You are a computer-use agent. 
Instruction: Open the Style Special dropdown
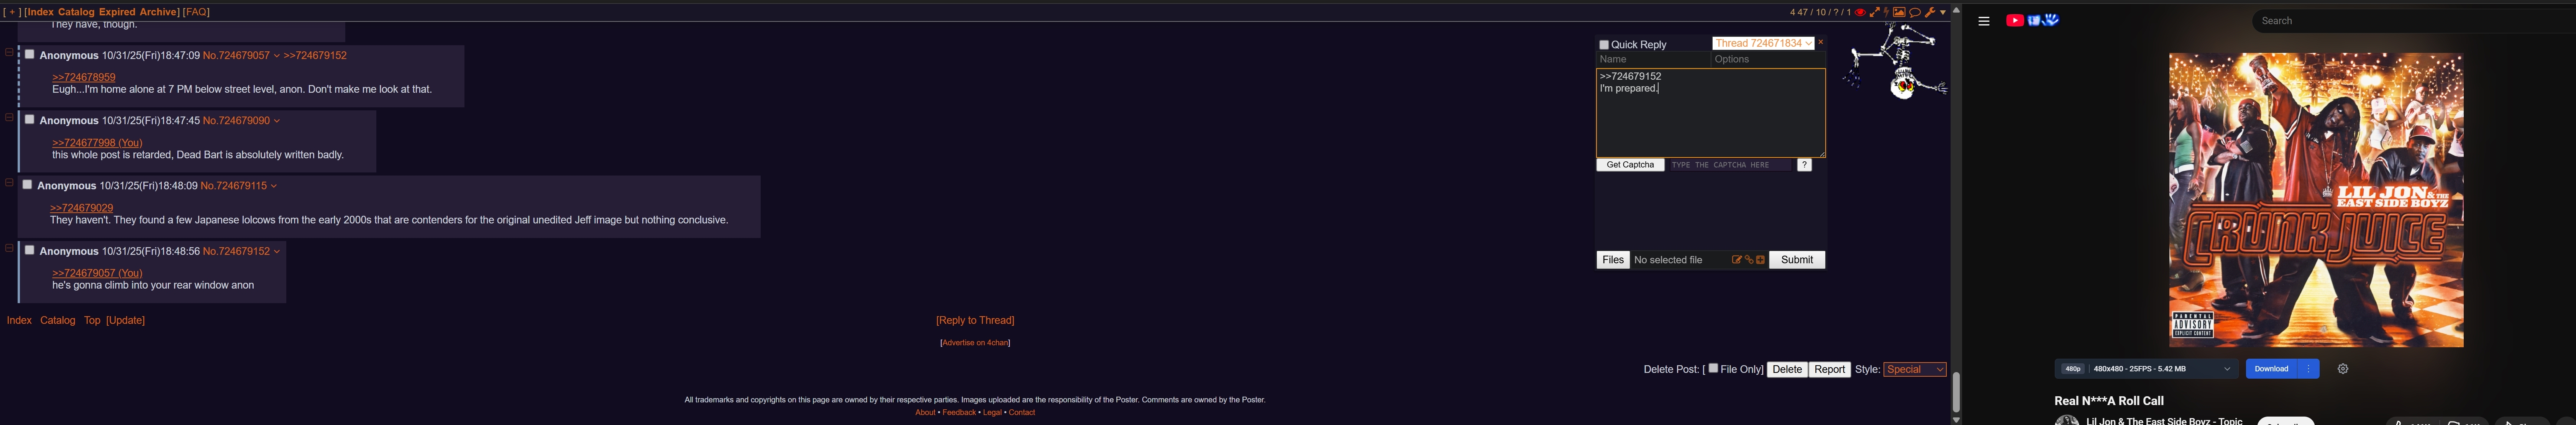point(1915,369)
